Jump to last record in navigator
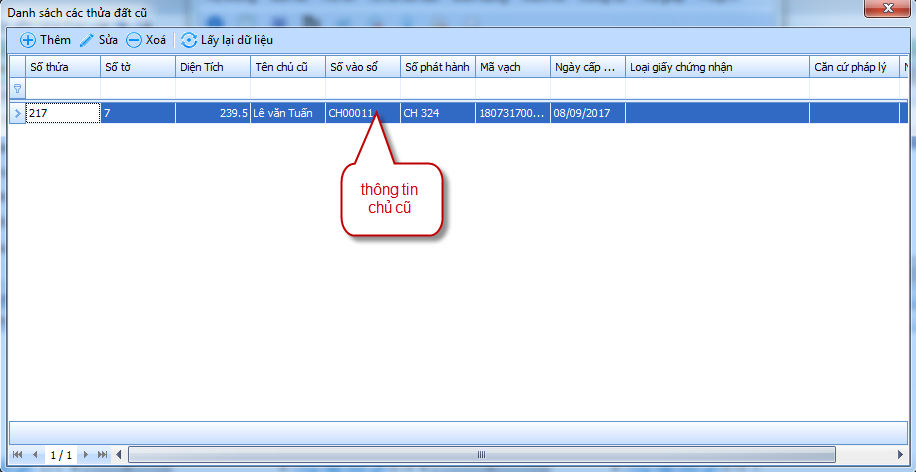Image resolution: width=916 pixels, height=472 pixels. 103,455
